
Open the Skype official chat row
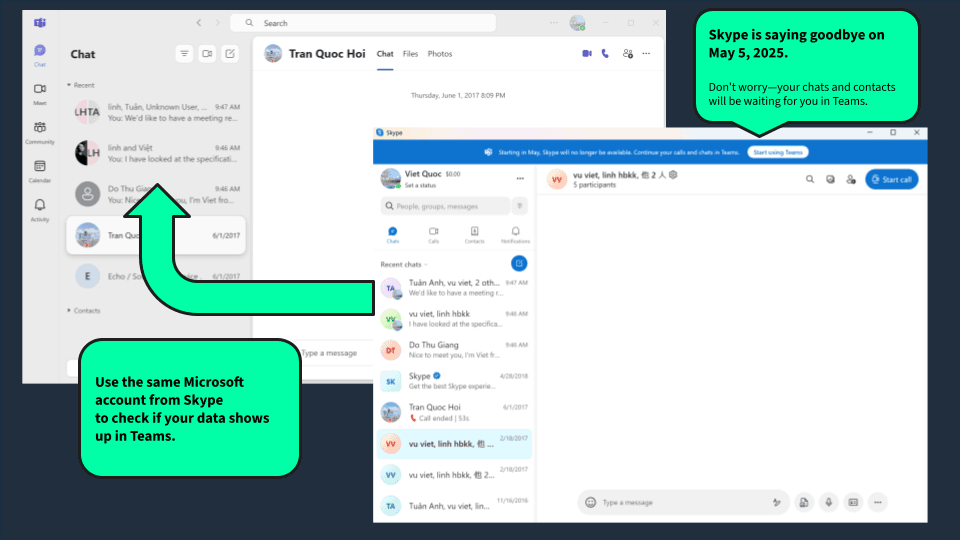click(x=454, y=381)
